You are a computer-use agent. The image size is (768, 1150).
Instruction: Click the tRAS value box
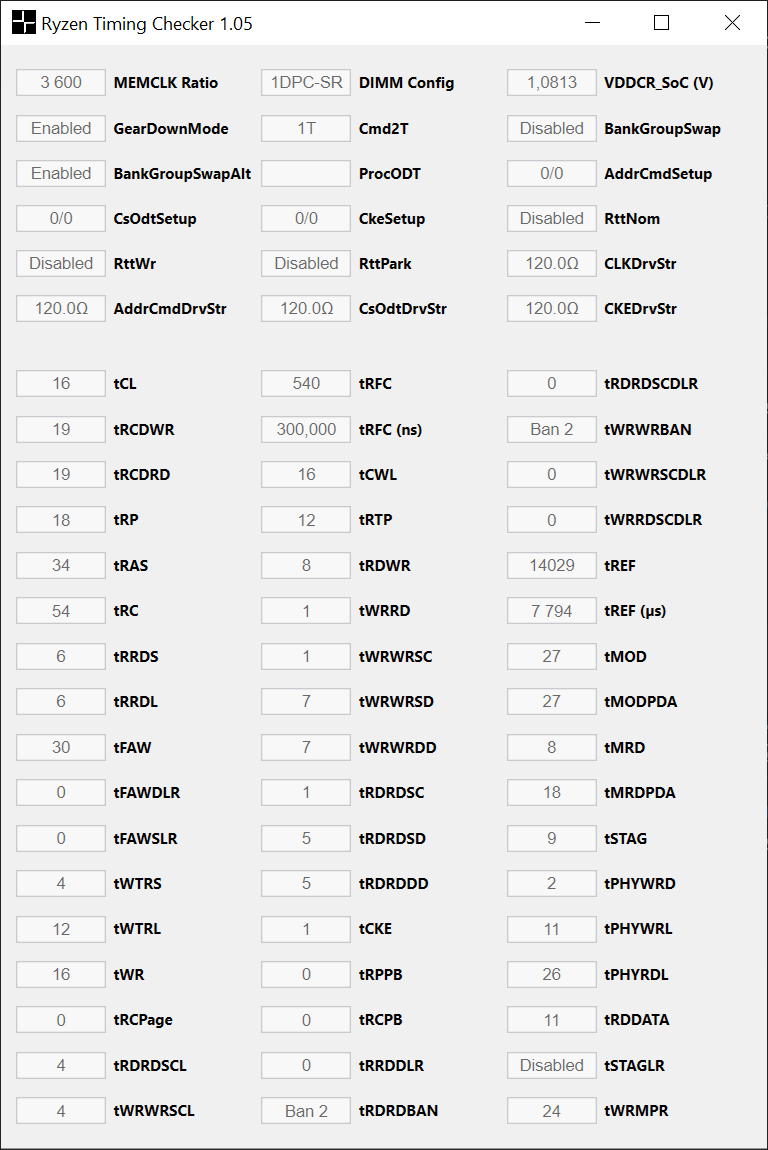pos(61,566)
